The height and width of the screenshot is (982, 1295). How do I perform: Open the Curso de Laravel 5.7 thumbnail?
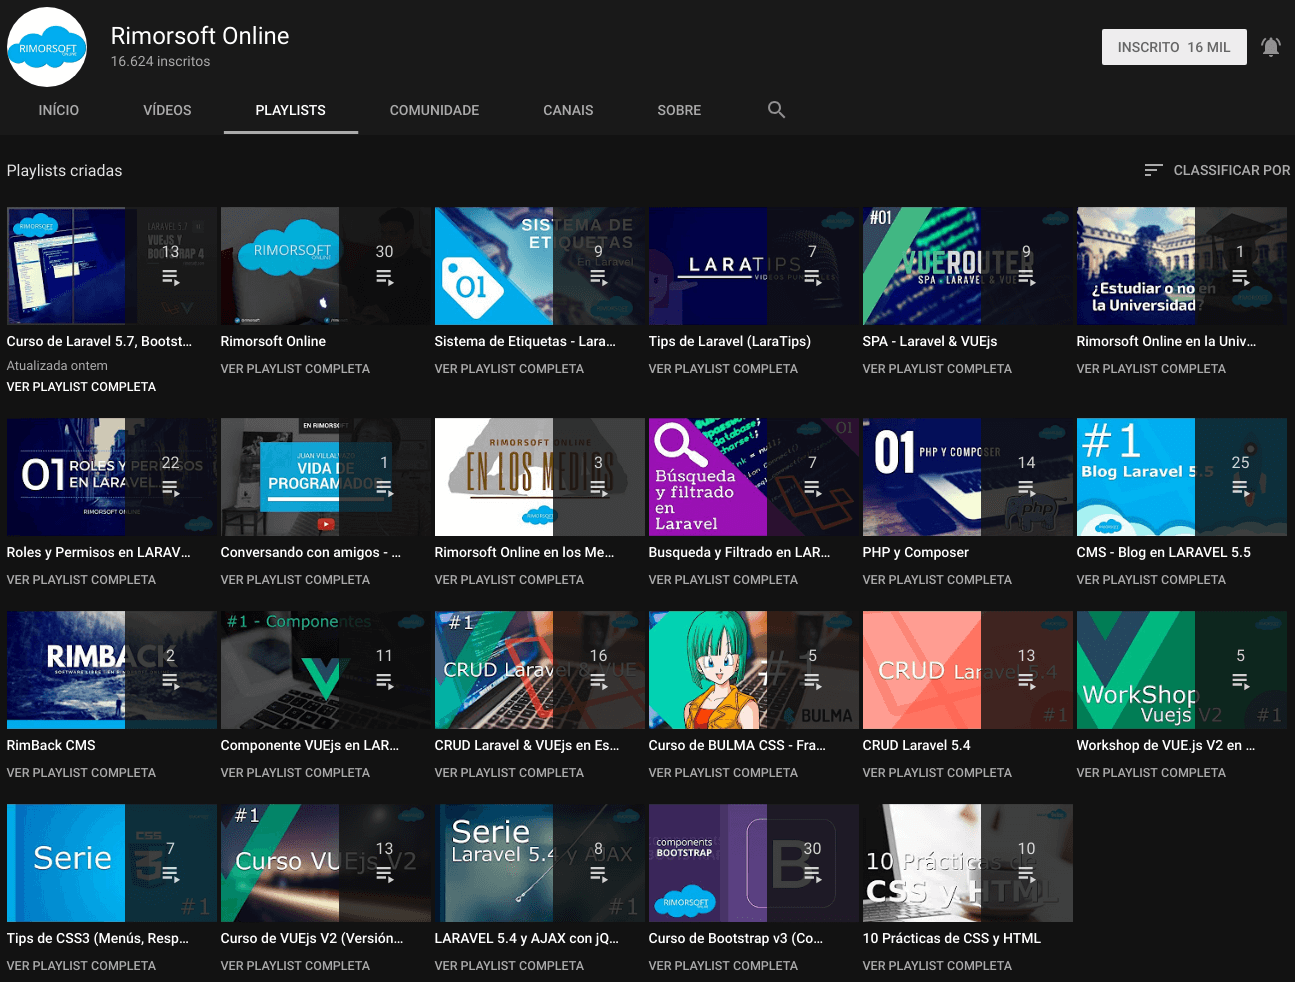[111, 266]
